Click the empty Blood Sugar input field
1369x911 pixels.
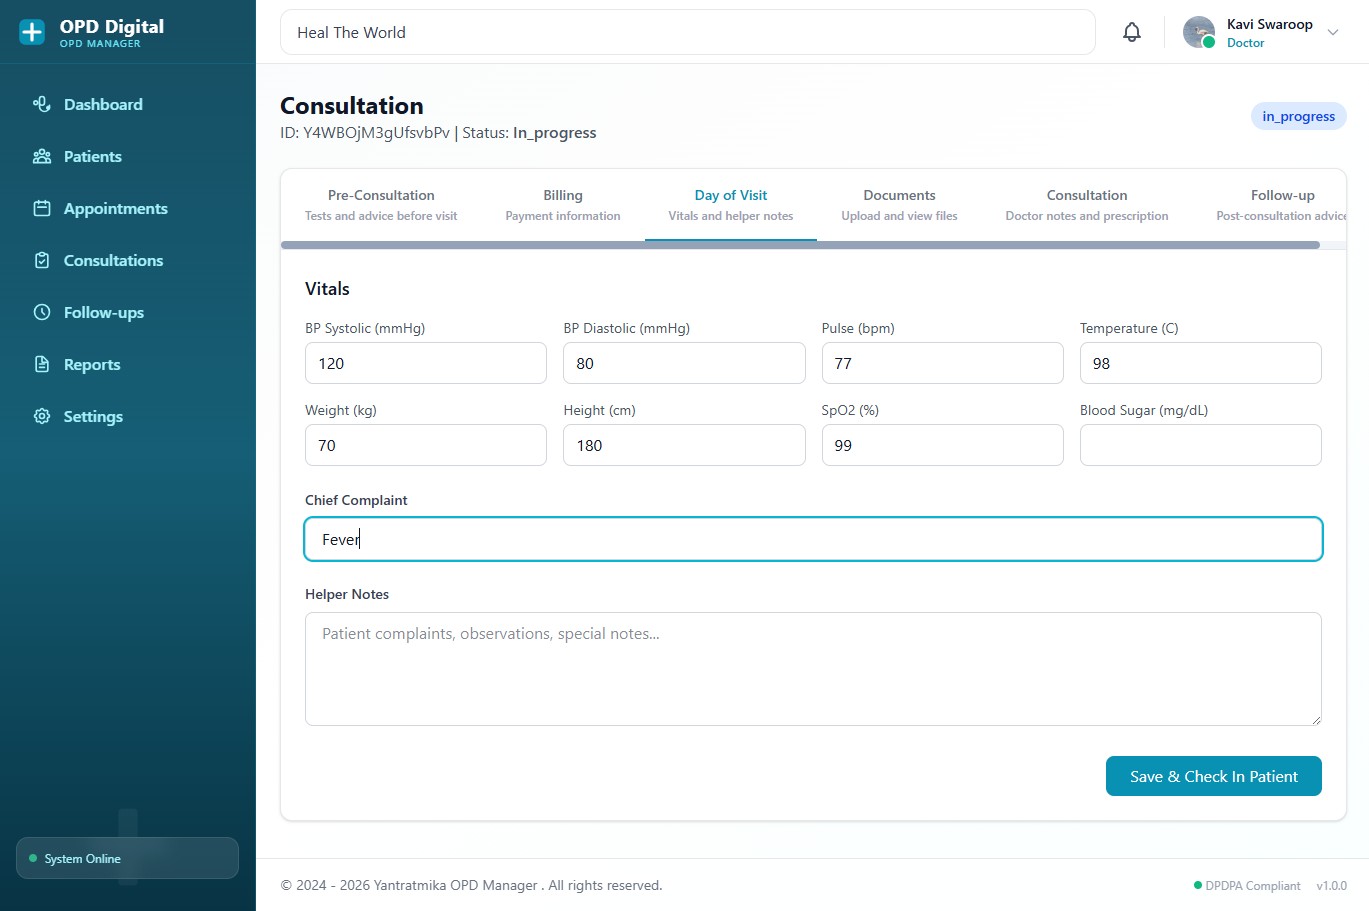coord(1200,445)
